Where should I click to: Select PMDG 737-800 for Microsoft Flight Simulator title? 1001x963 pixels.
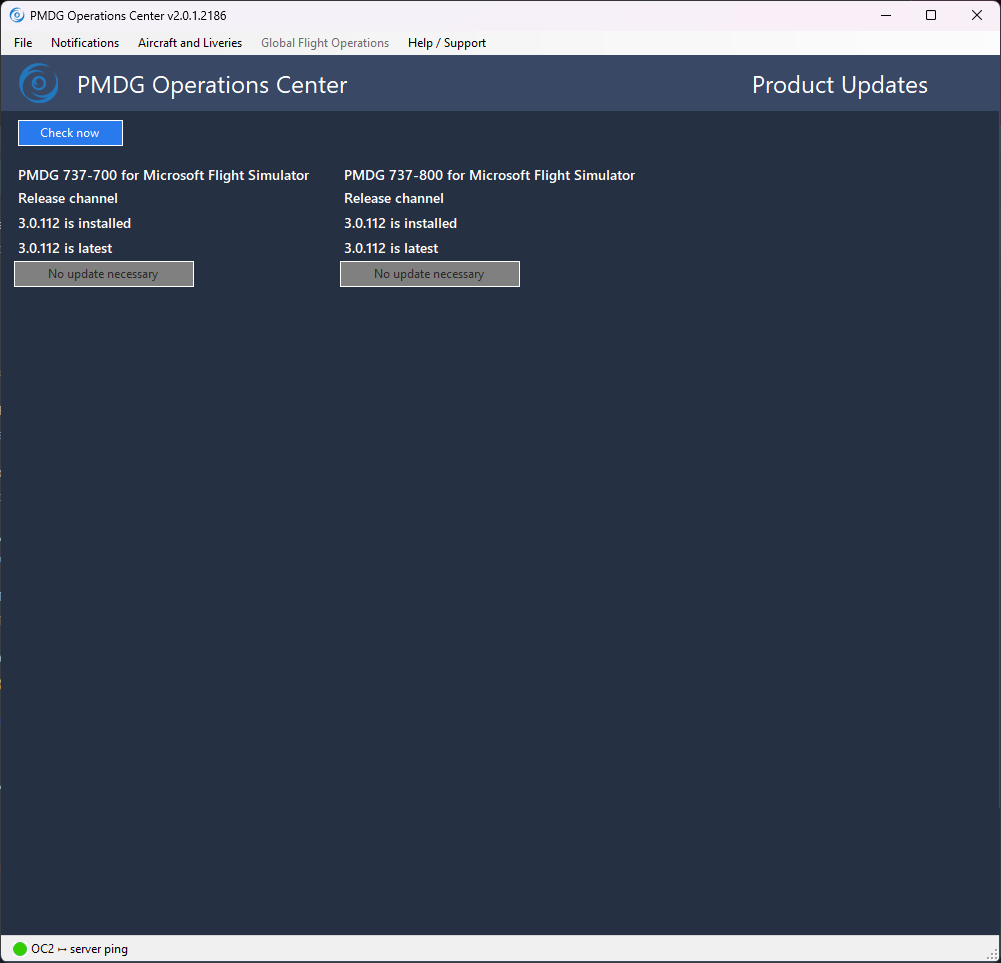click(x=490, y=175)
